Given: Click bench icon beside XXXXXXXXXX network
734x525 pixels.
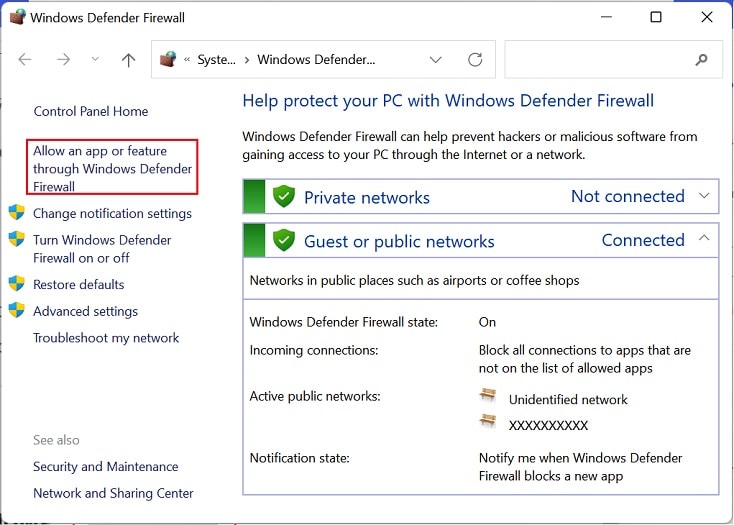Looking at the screenshot, I should click(488, 421).
